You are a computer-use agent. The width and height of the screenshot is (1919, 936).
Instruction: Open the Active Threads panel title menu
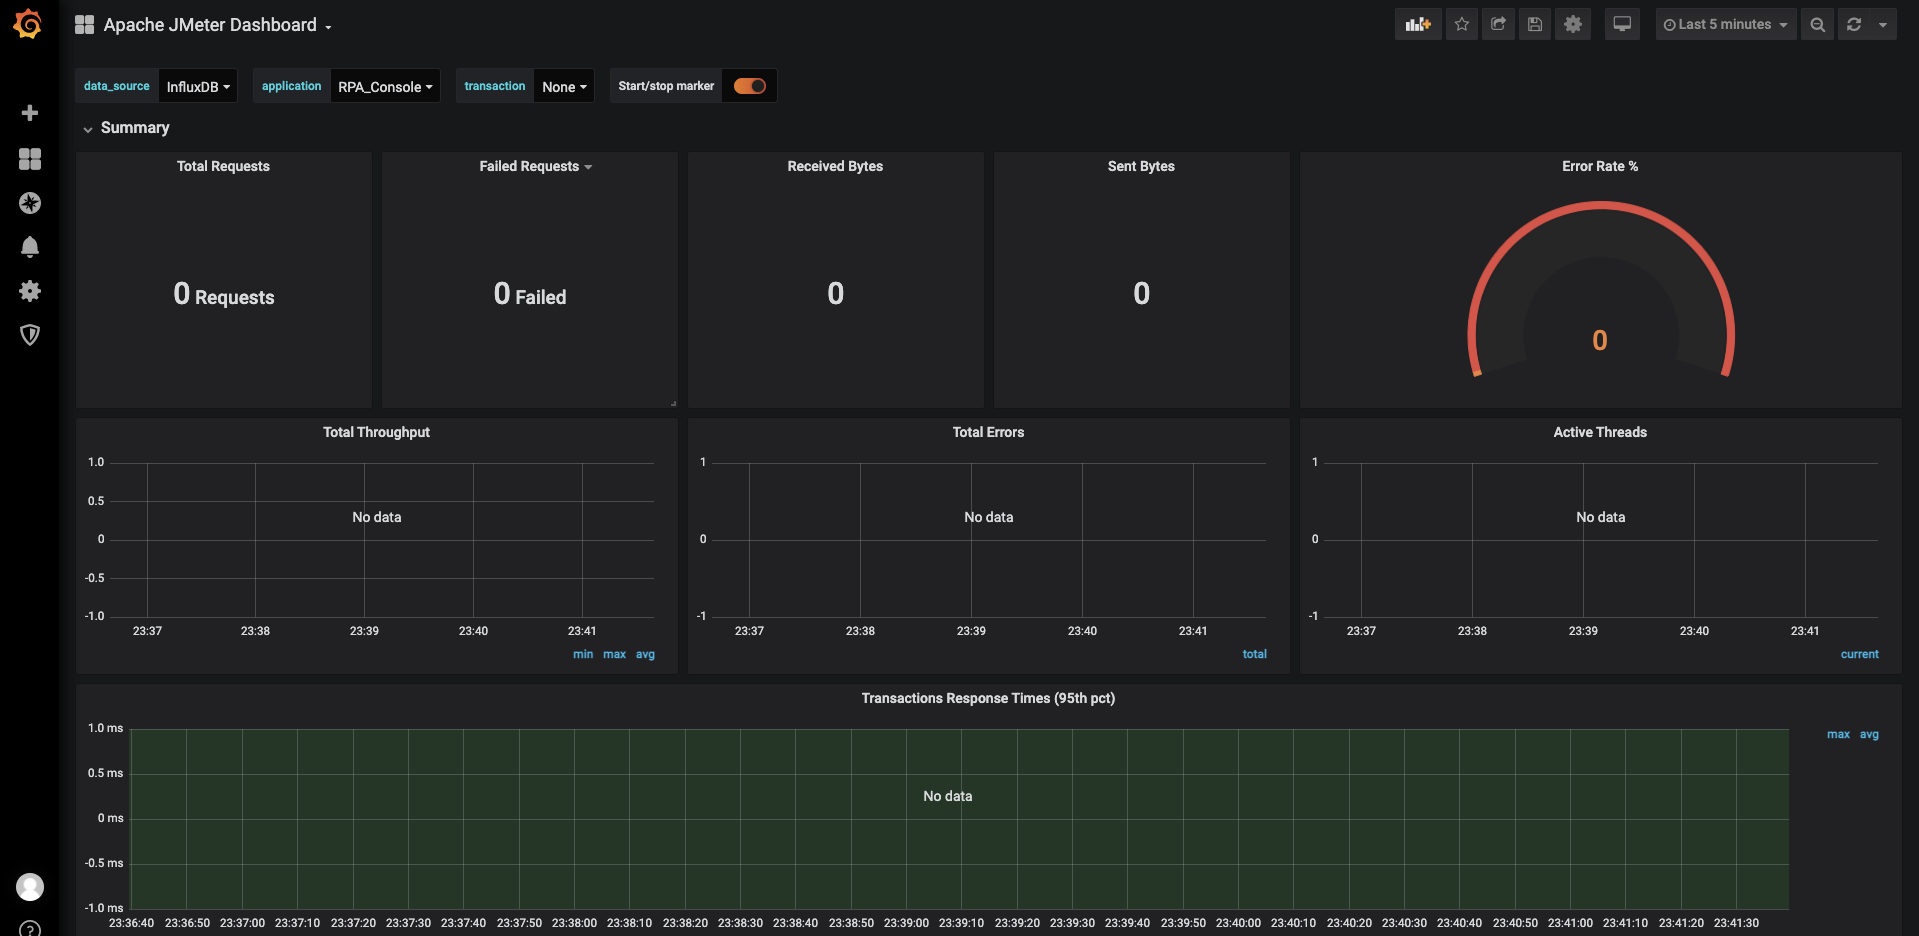click(x=1600, y=432)
